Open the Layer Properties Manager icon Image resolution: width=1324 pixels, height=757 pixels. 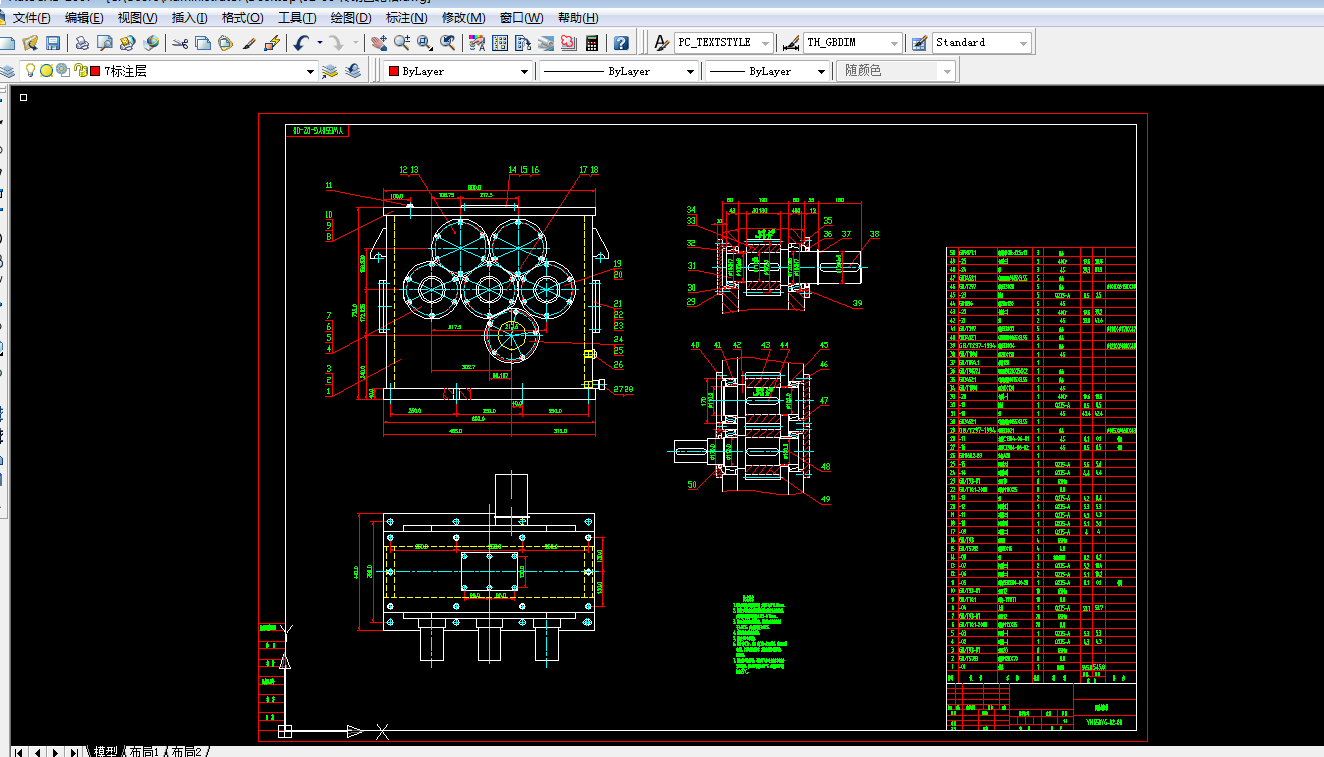[x=9, y=71]
